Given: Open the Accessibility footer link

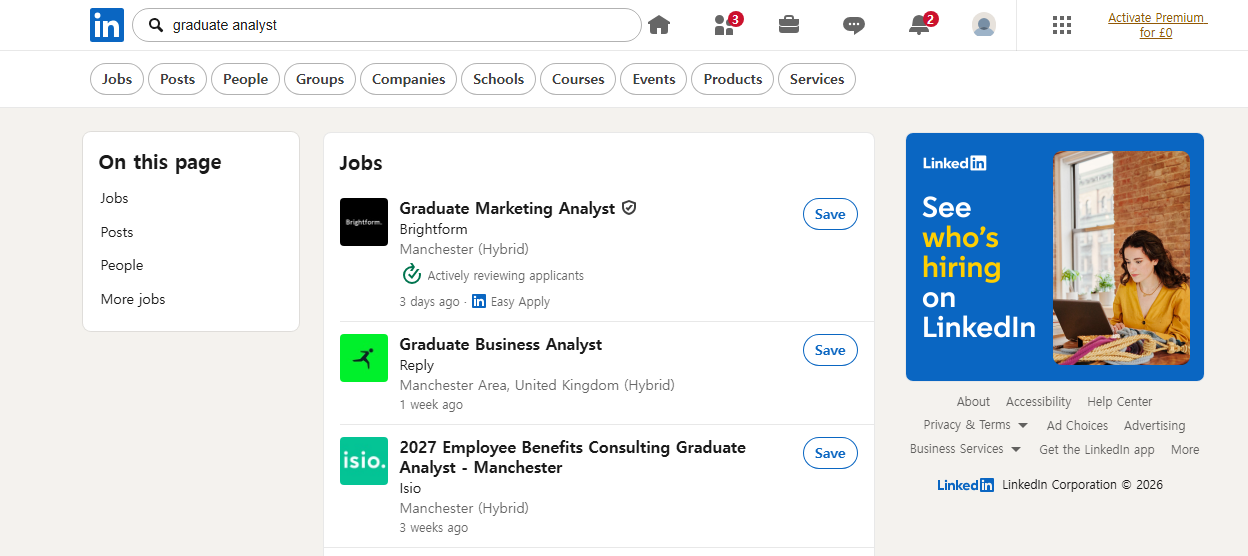Looking at the screenshot, I should [x=1038, y=402].
